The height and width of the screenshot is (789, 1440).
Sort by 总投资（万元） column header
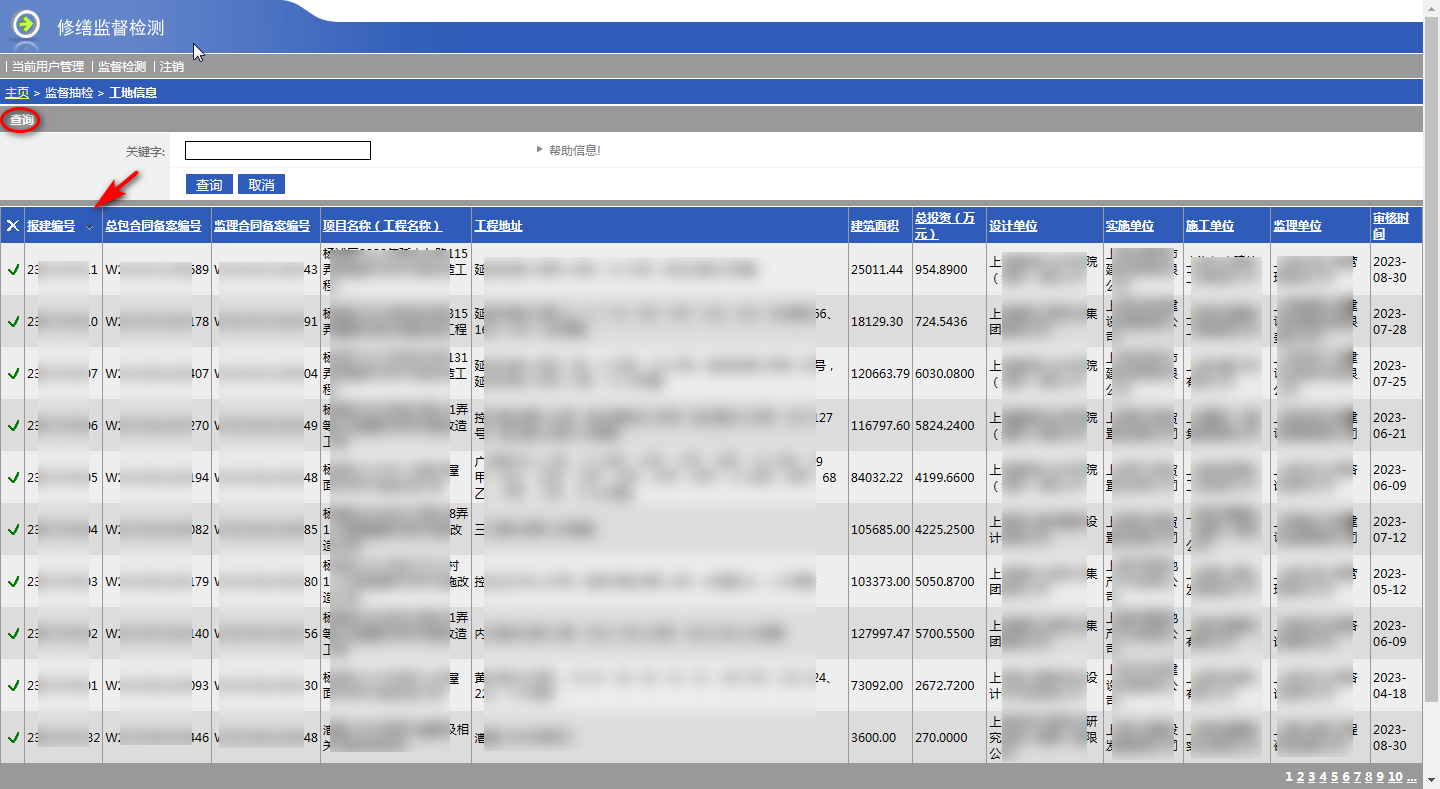(945, 226)
